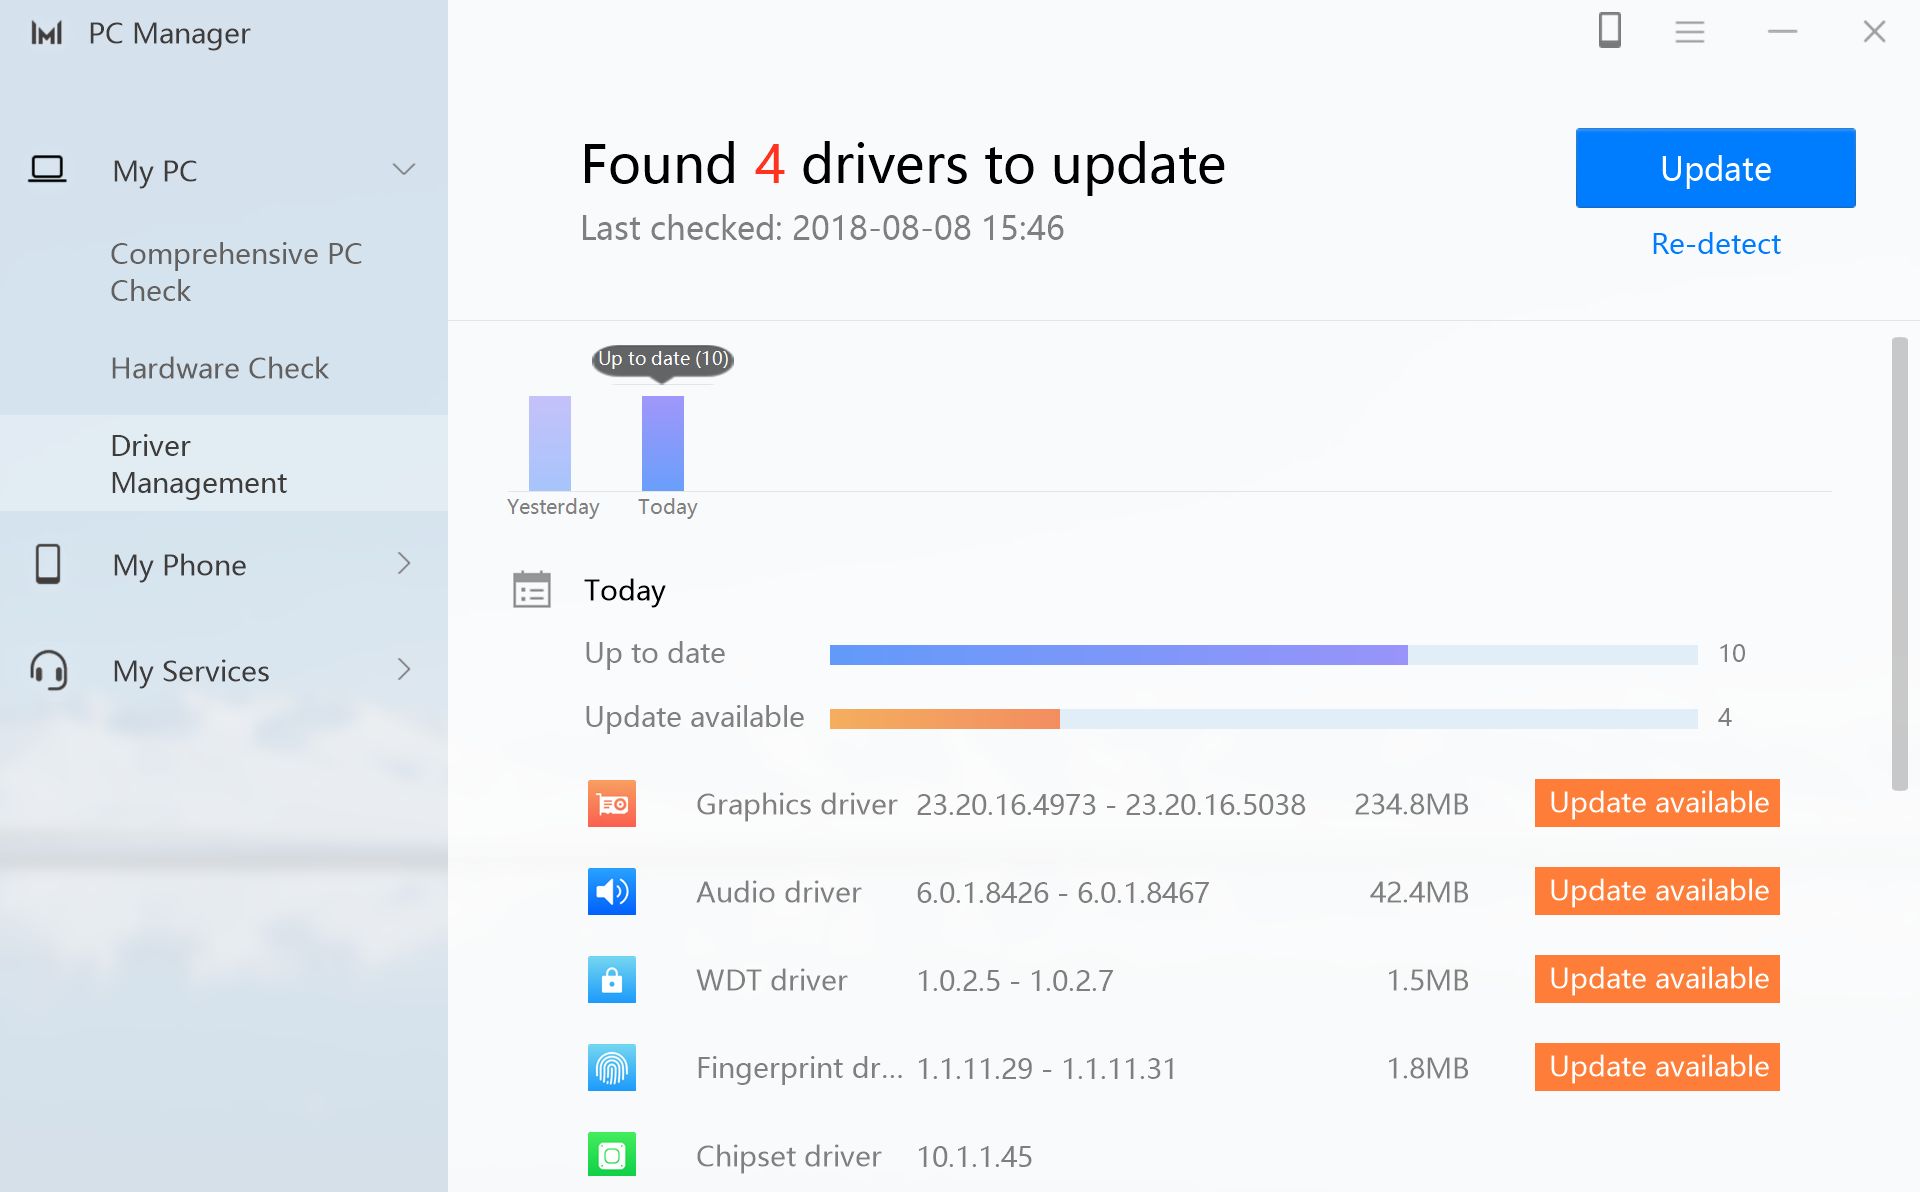
Task: Open the hamburger menu icon
Action: pos(1689,32)
